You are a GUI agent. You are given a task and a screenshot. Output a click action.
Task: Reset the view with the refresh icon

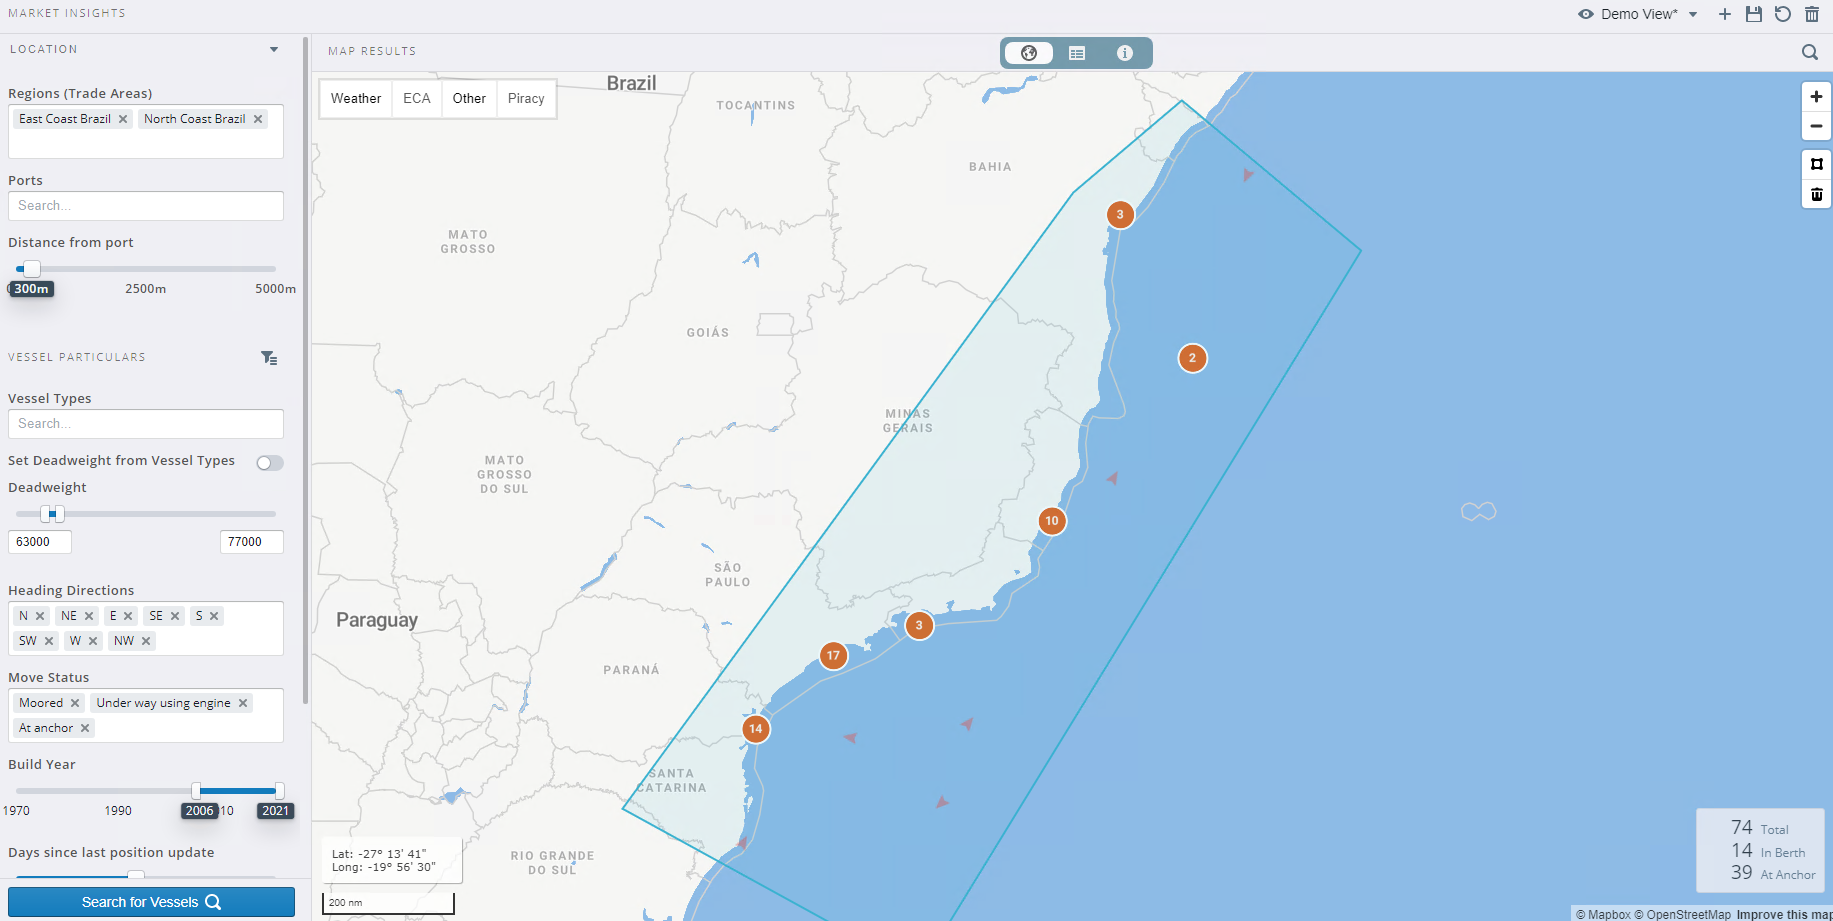tap(1782, 14)
